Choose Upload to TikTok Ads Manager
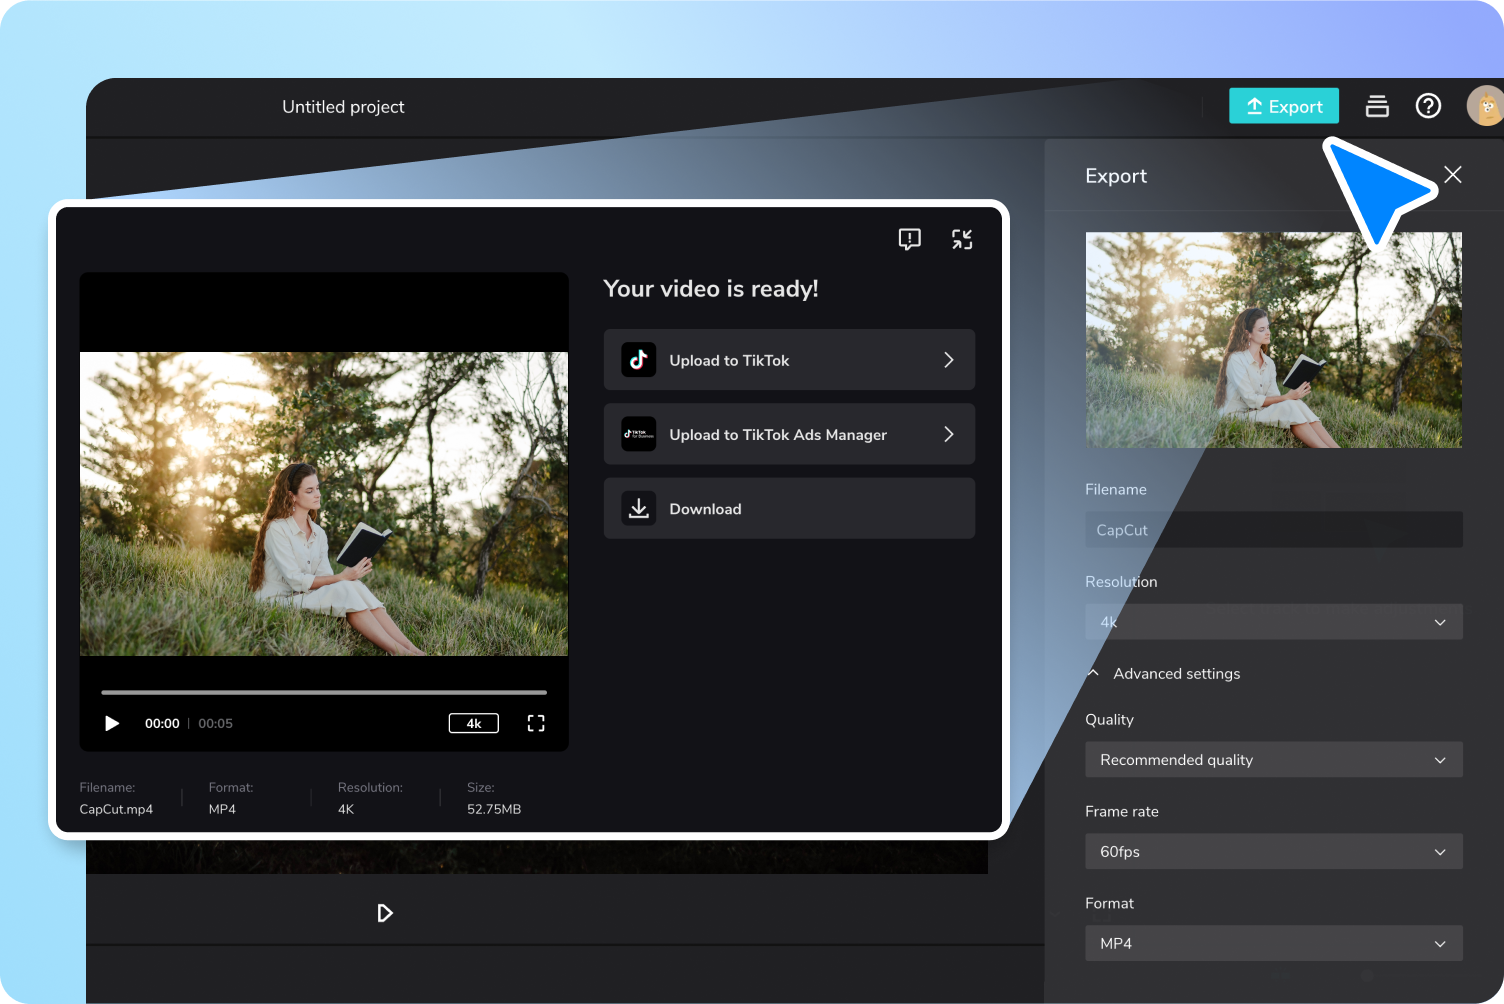The width and height of the screenshot is (1504, 1004). pyautogui.click(x=789, y=434)
